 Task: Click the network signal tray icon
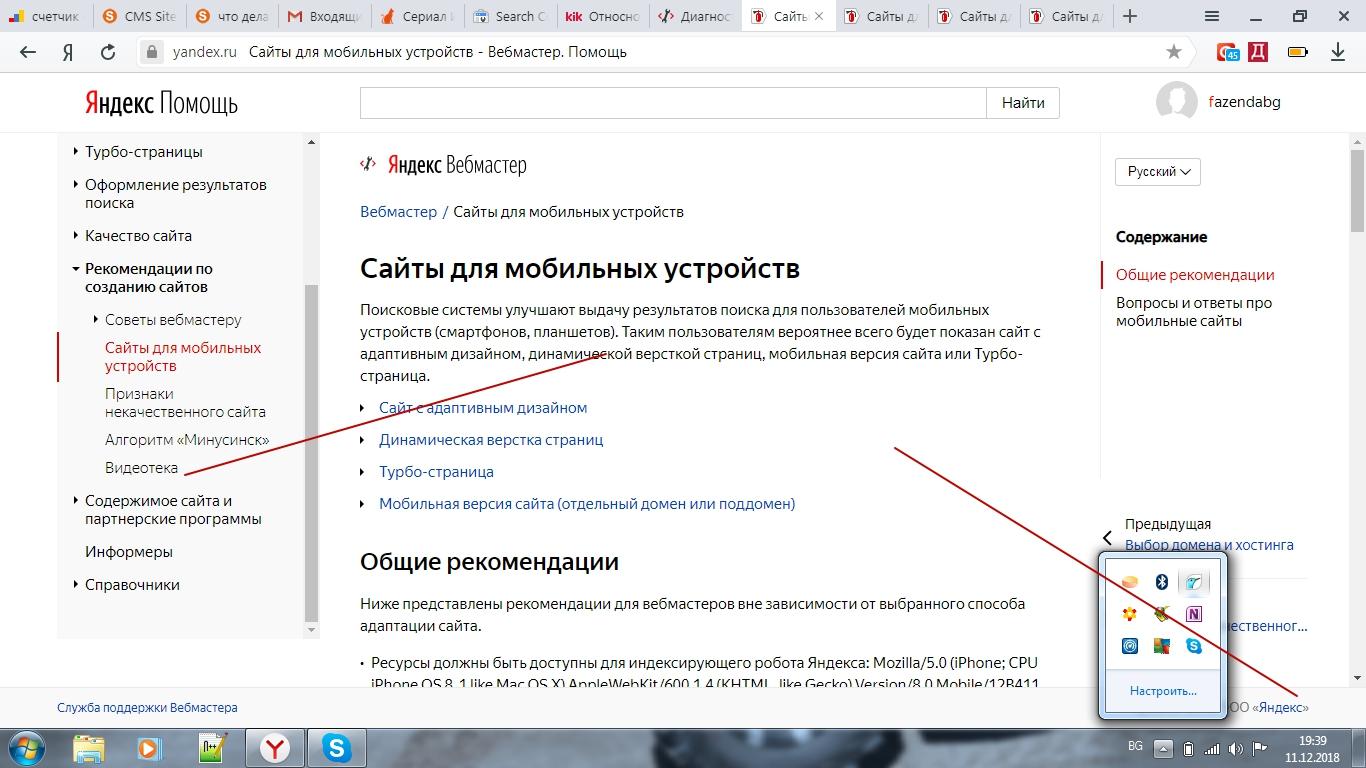coord(1212,748)
